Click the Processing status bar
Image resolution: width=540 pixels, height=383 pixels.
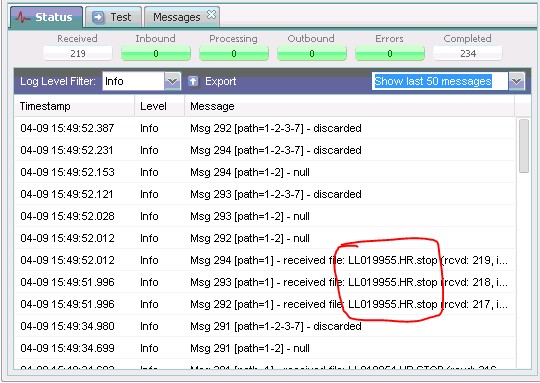coord(234,53)
